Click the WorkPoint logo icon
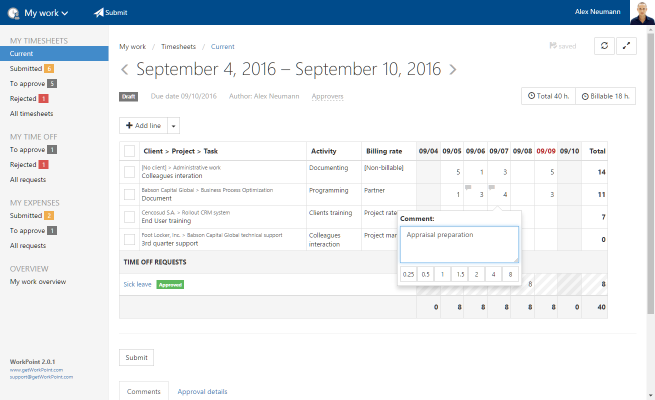Image resolution: width=655 pixels, height=400 pixels. click(12, 13)
